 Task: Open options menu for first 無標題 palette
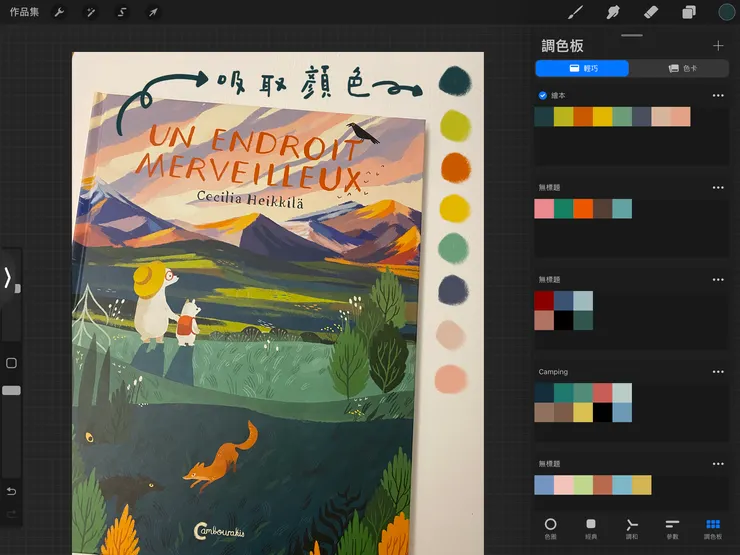pos(718,187)
